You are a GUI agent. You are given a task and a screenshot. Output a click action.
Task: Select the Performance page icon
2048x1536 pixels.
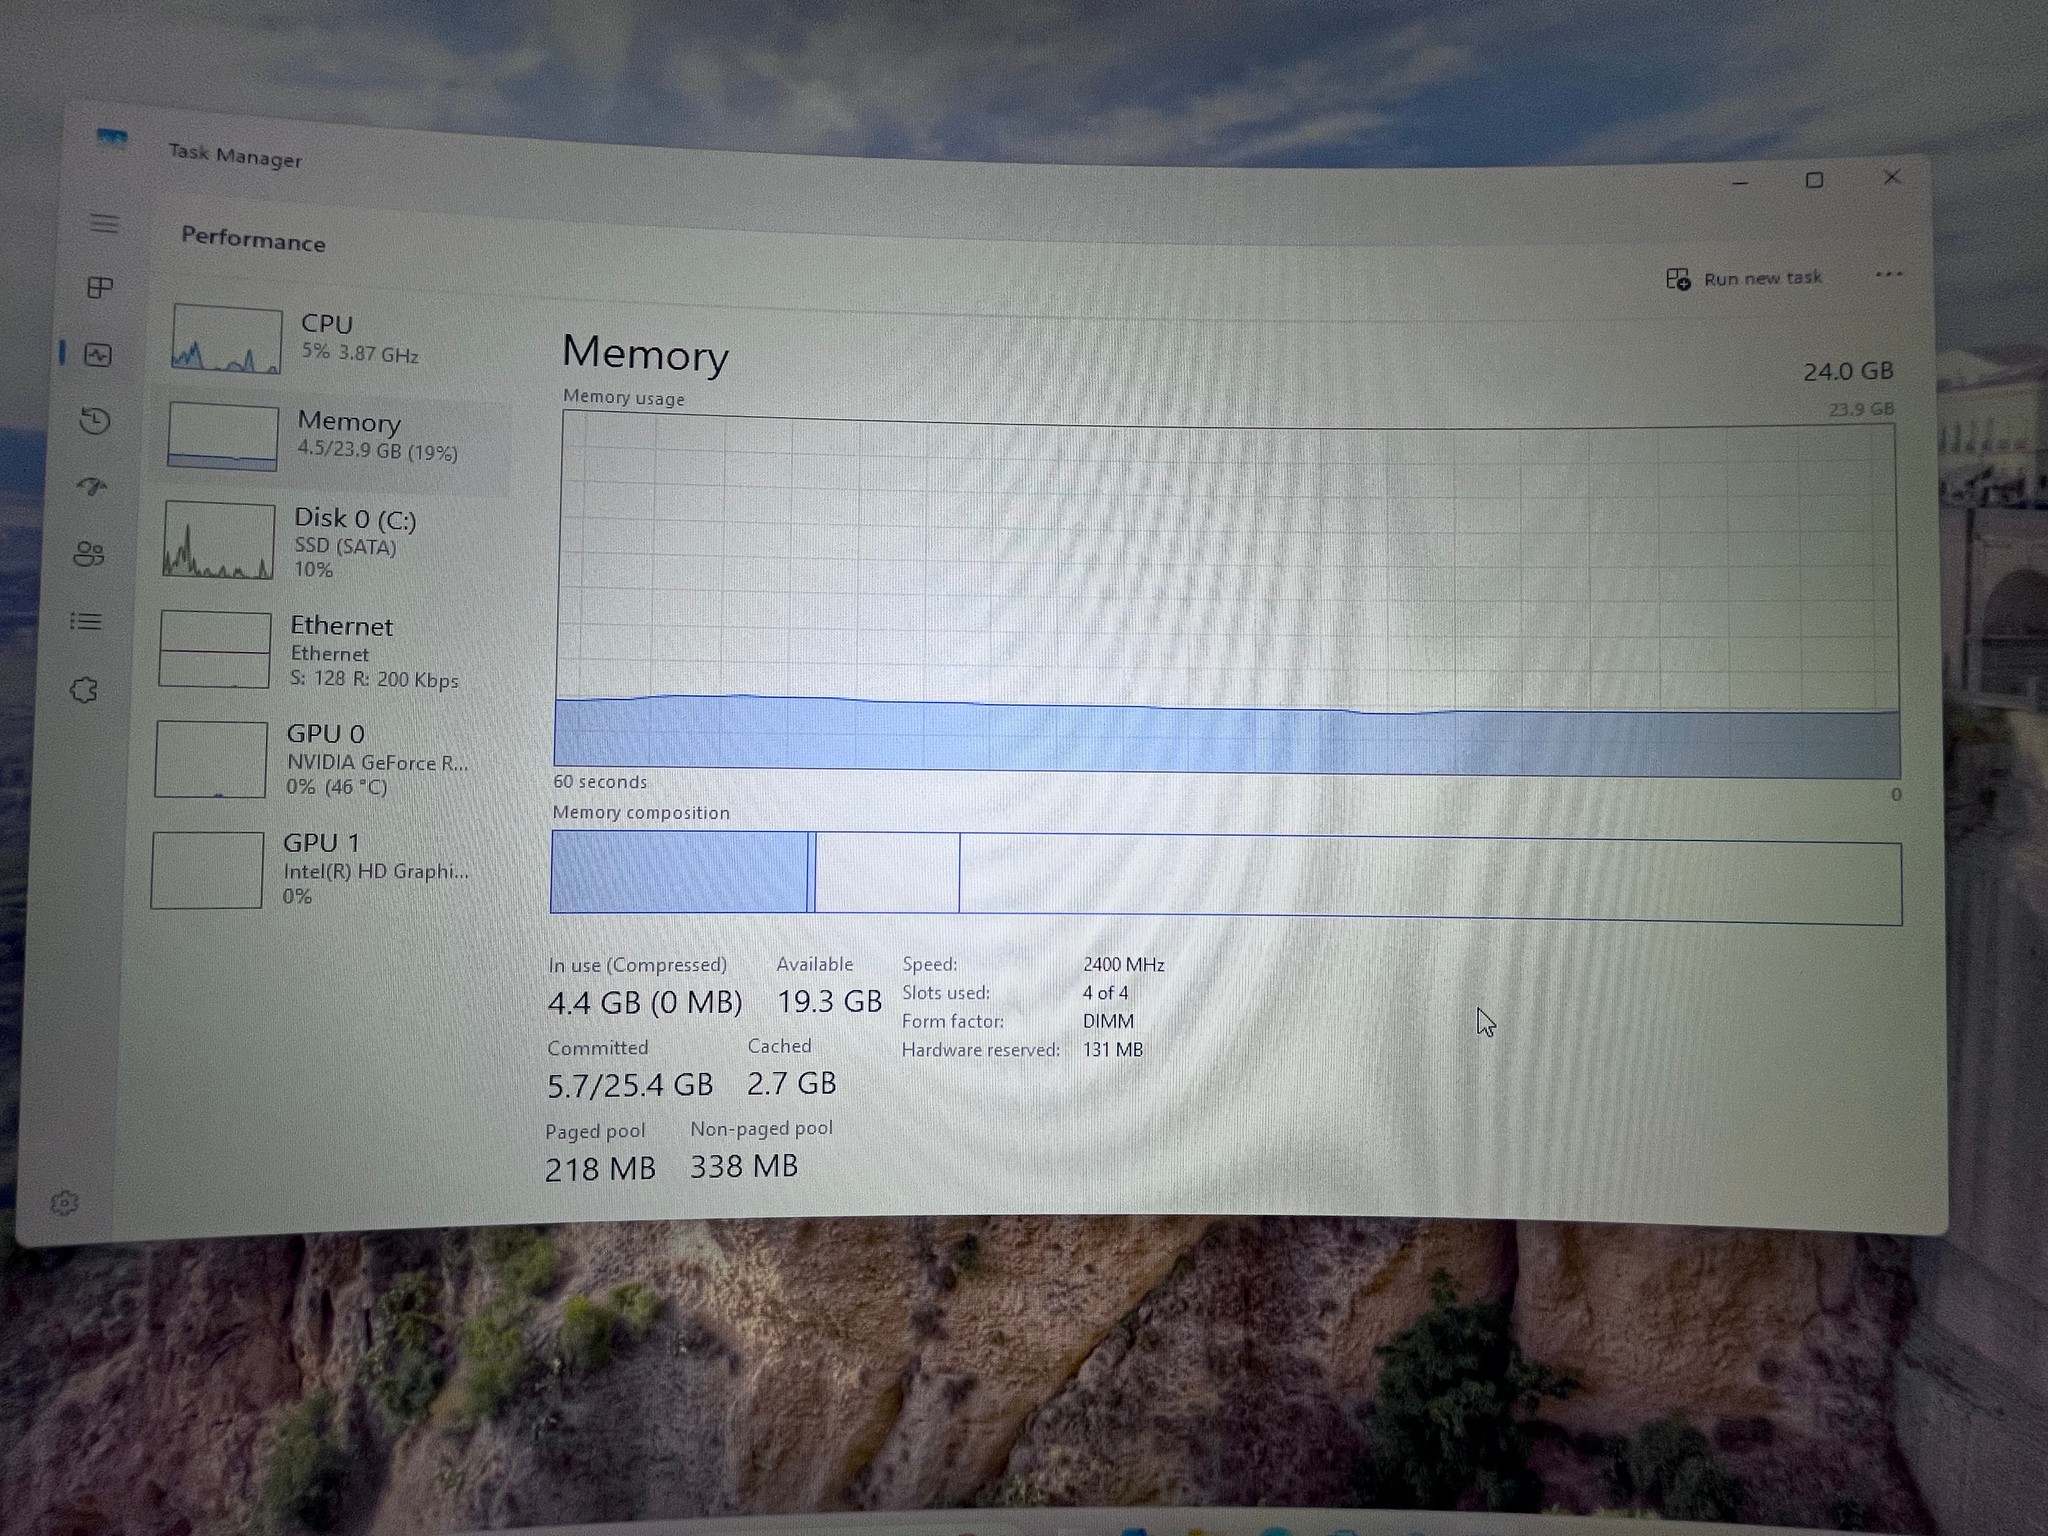[98, 354]
